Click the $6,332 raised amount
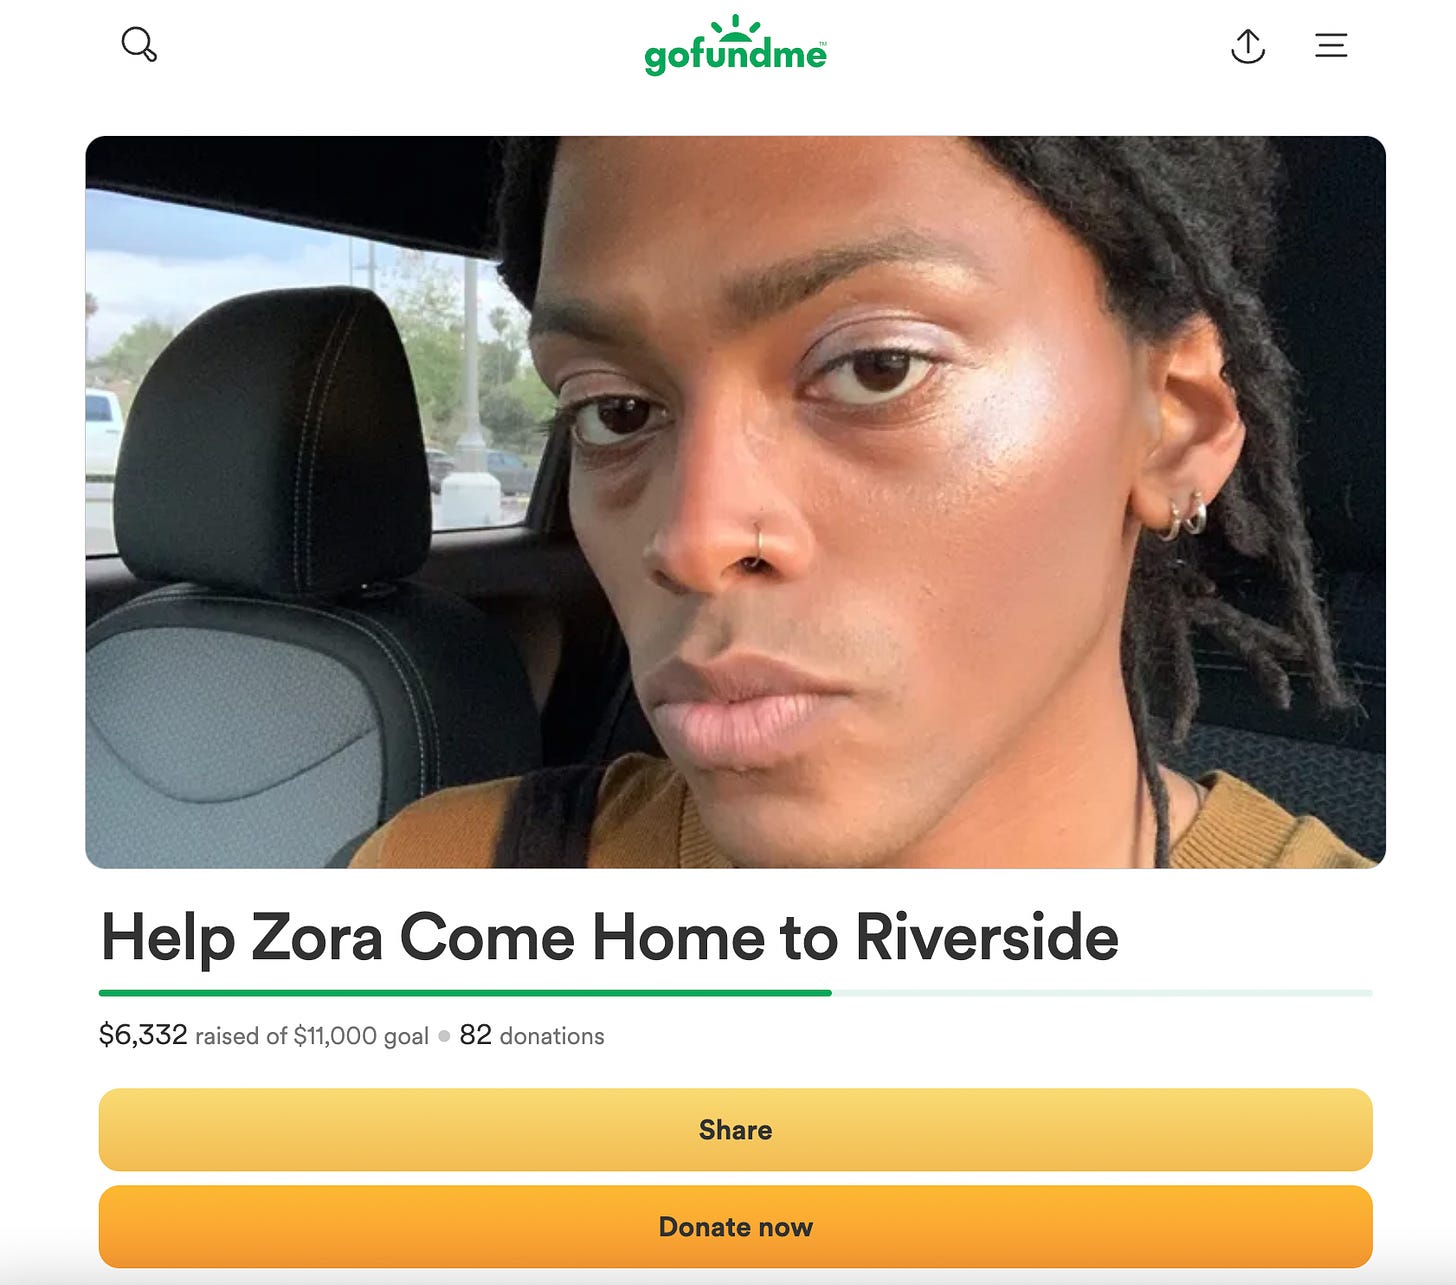 click(143, 1035)
